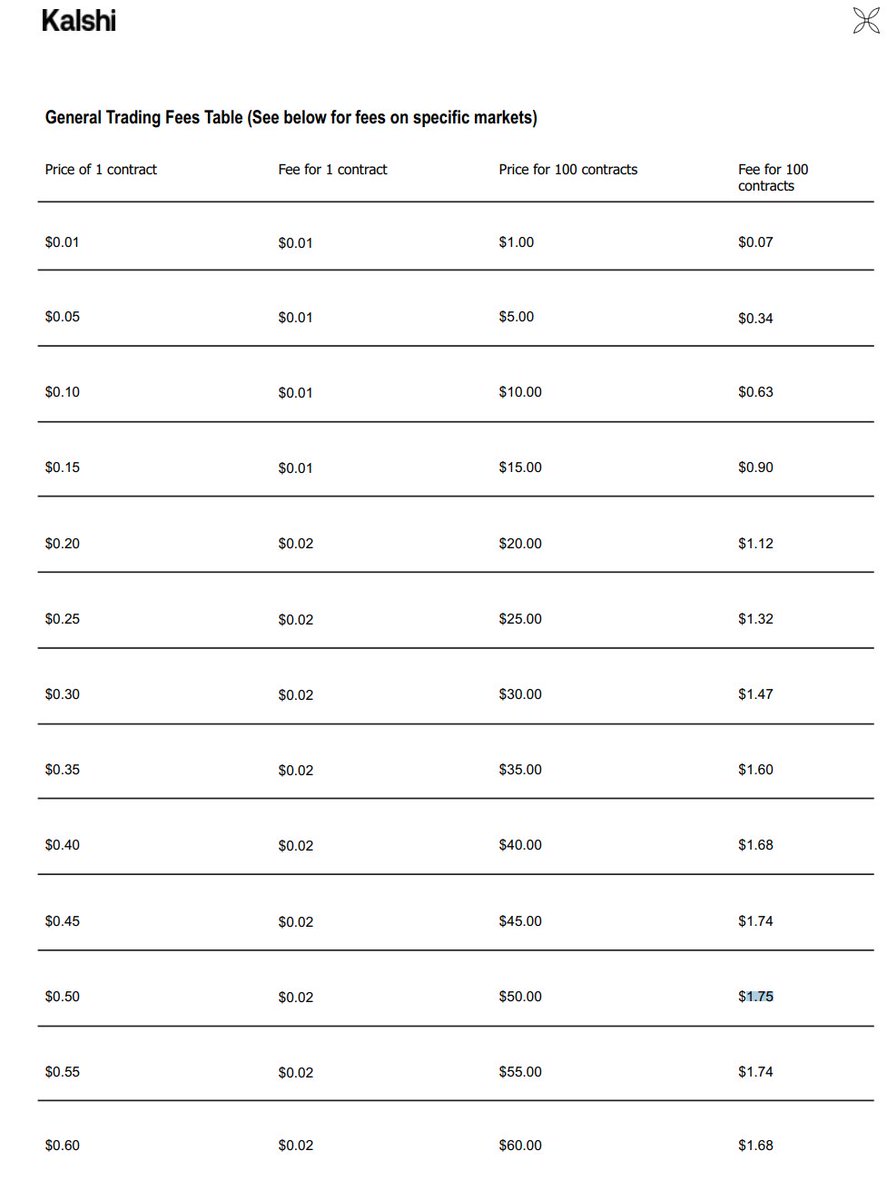Click the $55.00 price cell
Image resolution: width=887 pixels, height=1200 pixels.
tap(520, 1072)
